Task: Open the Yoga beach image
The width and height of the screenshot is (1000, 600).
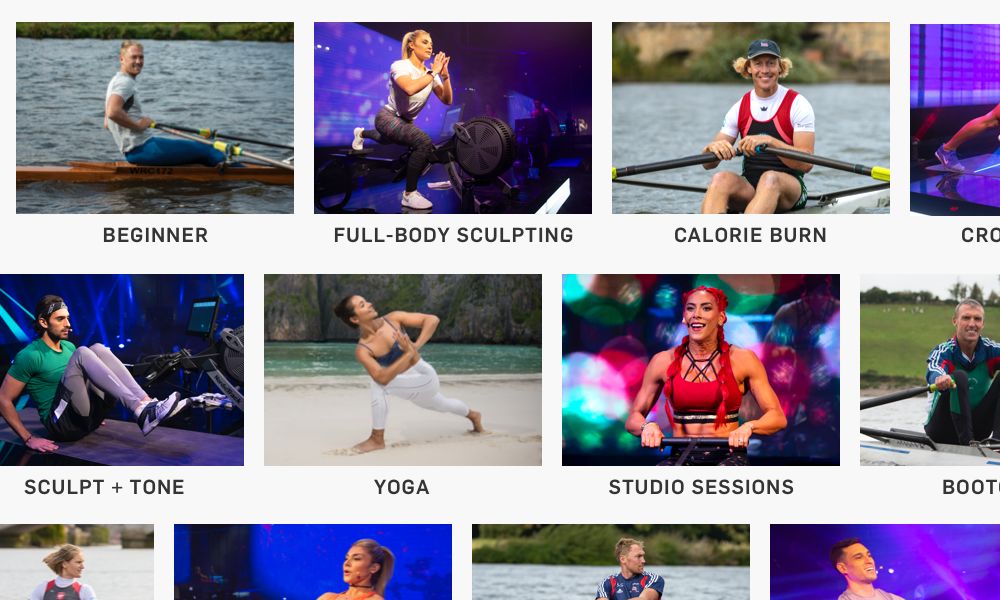Action: (x=403, y=370)
